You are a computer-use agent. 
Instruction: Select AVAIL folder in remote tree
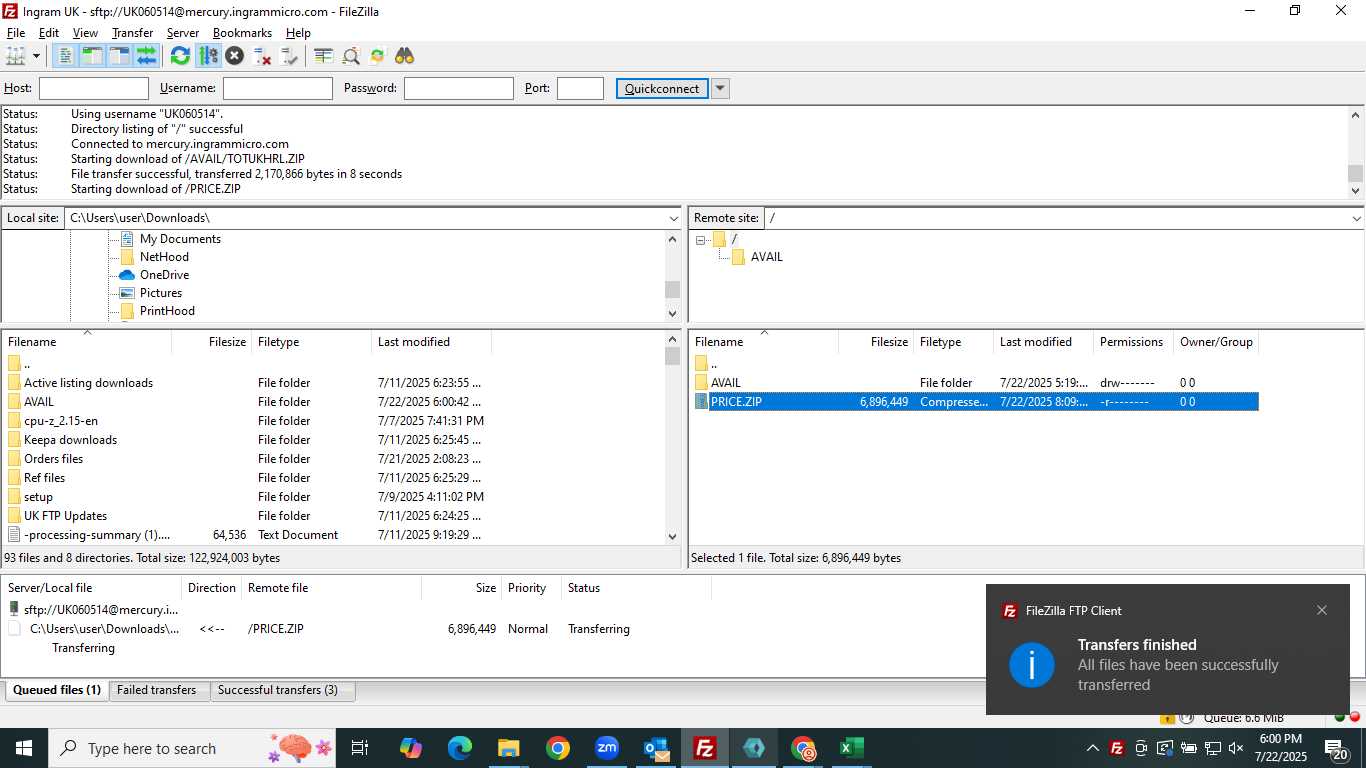[x=766, y=257]
